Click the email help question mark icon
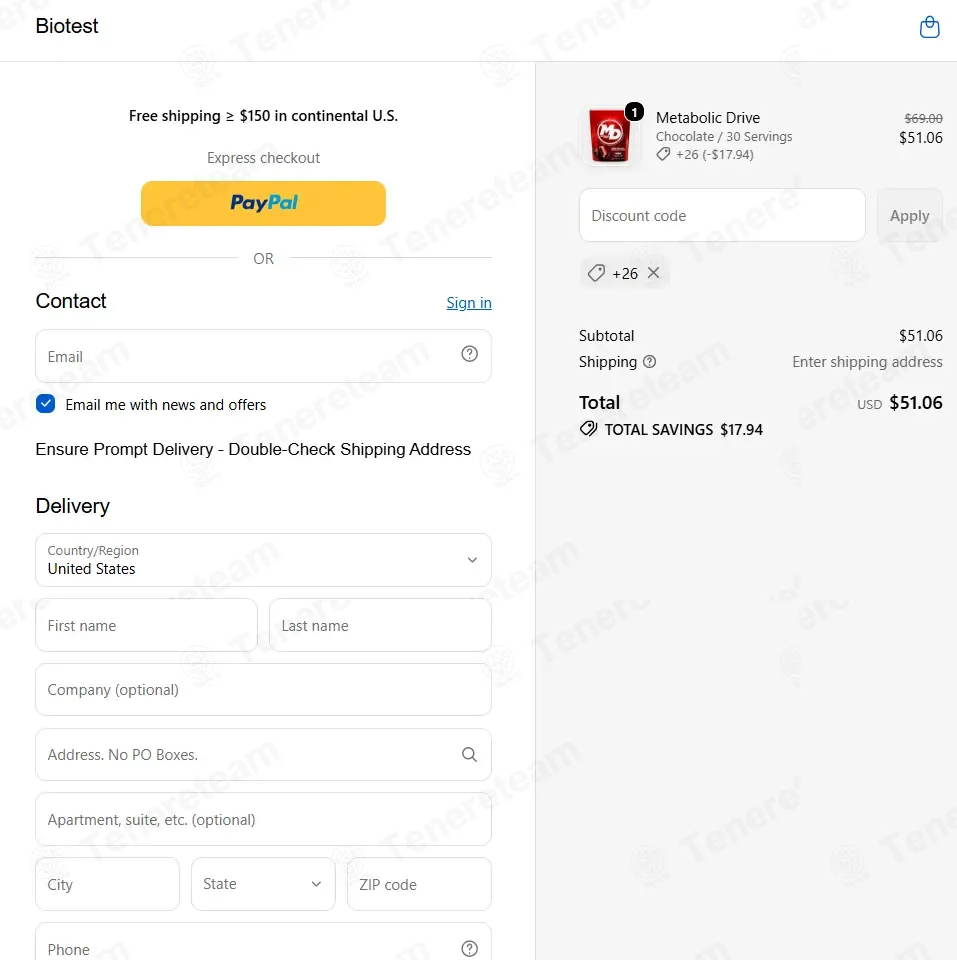The image size is (957, 960). click(x=469, y=354)
